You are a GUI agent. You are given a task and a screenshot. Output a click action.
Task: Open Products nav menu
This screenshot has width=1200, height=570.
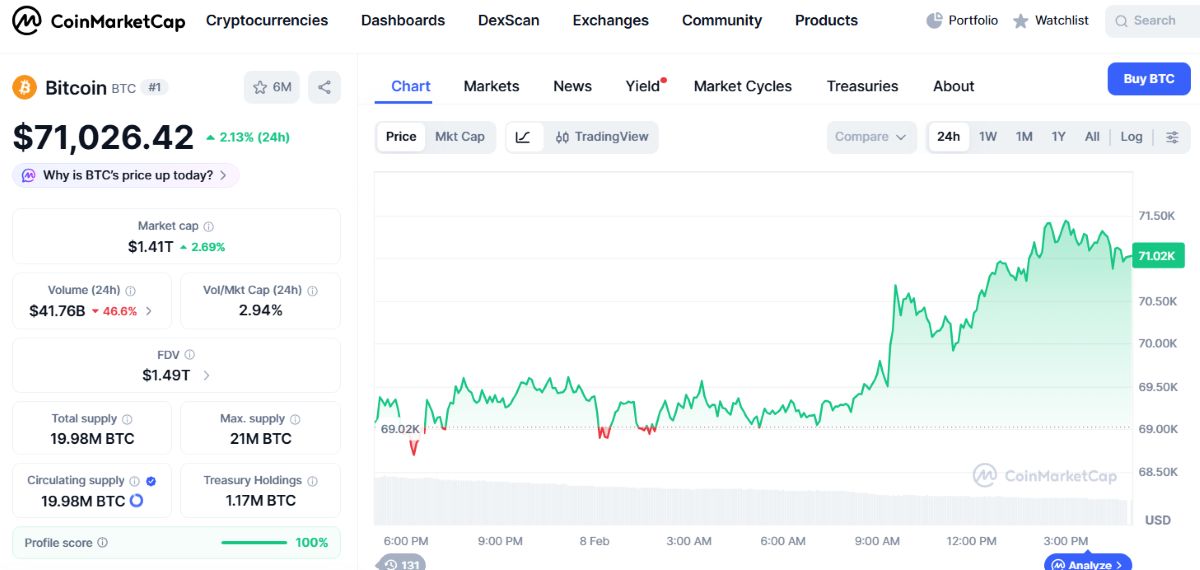point(826,20)
